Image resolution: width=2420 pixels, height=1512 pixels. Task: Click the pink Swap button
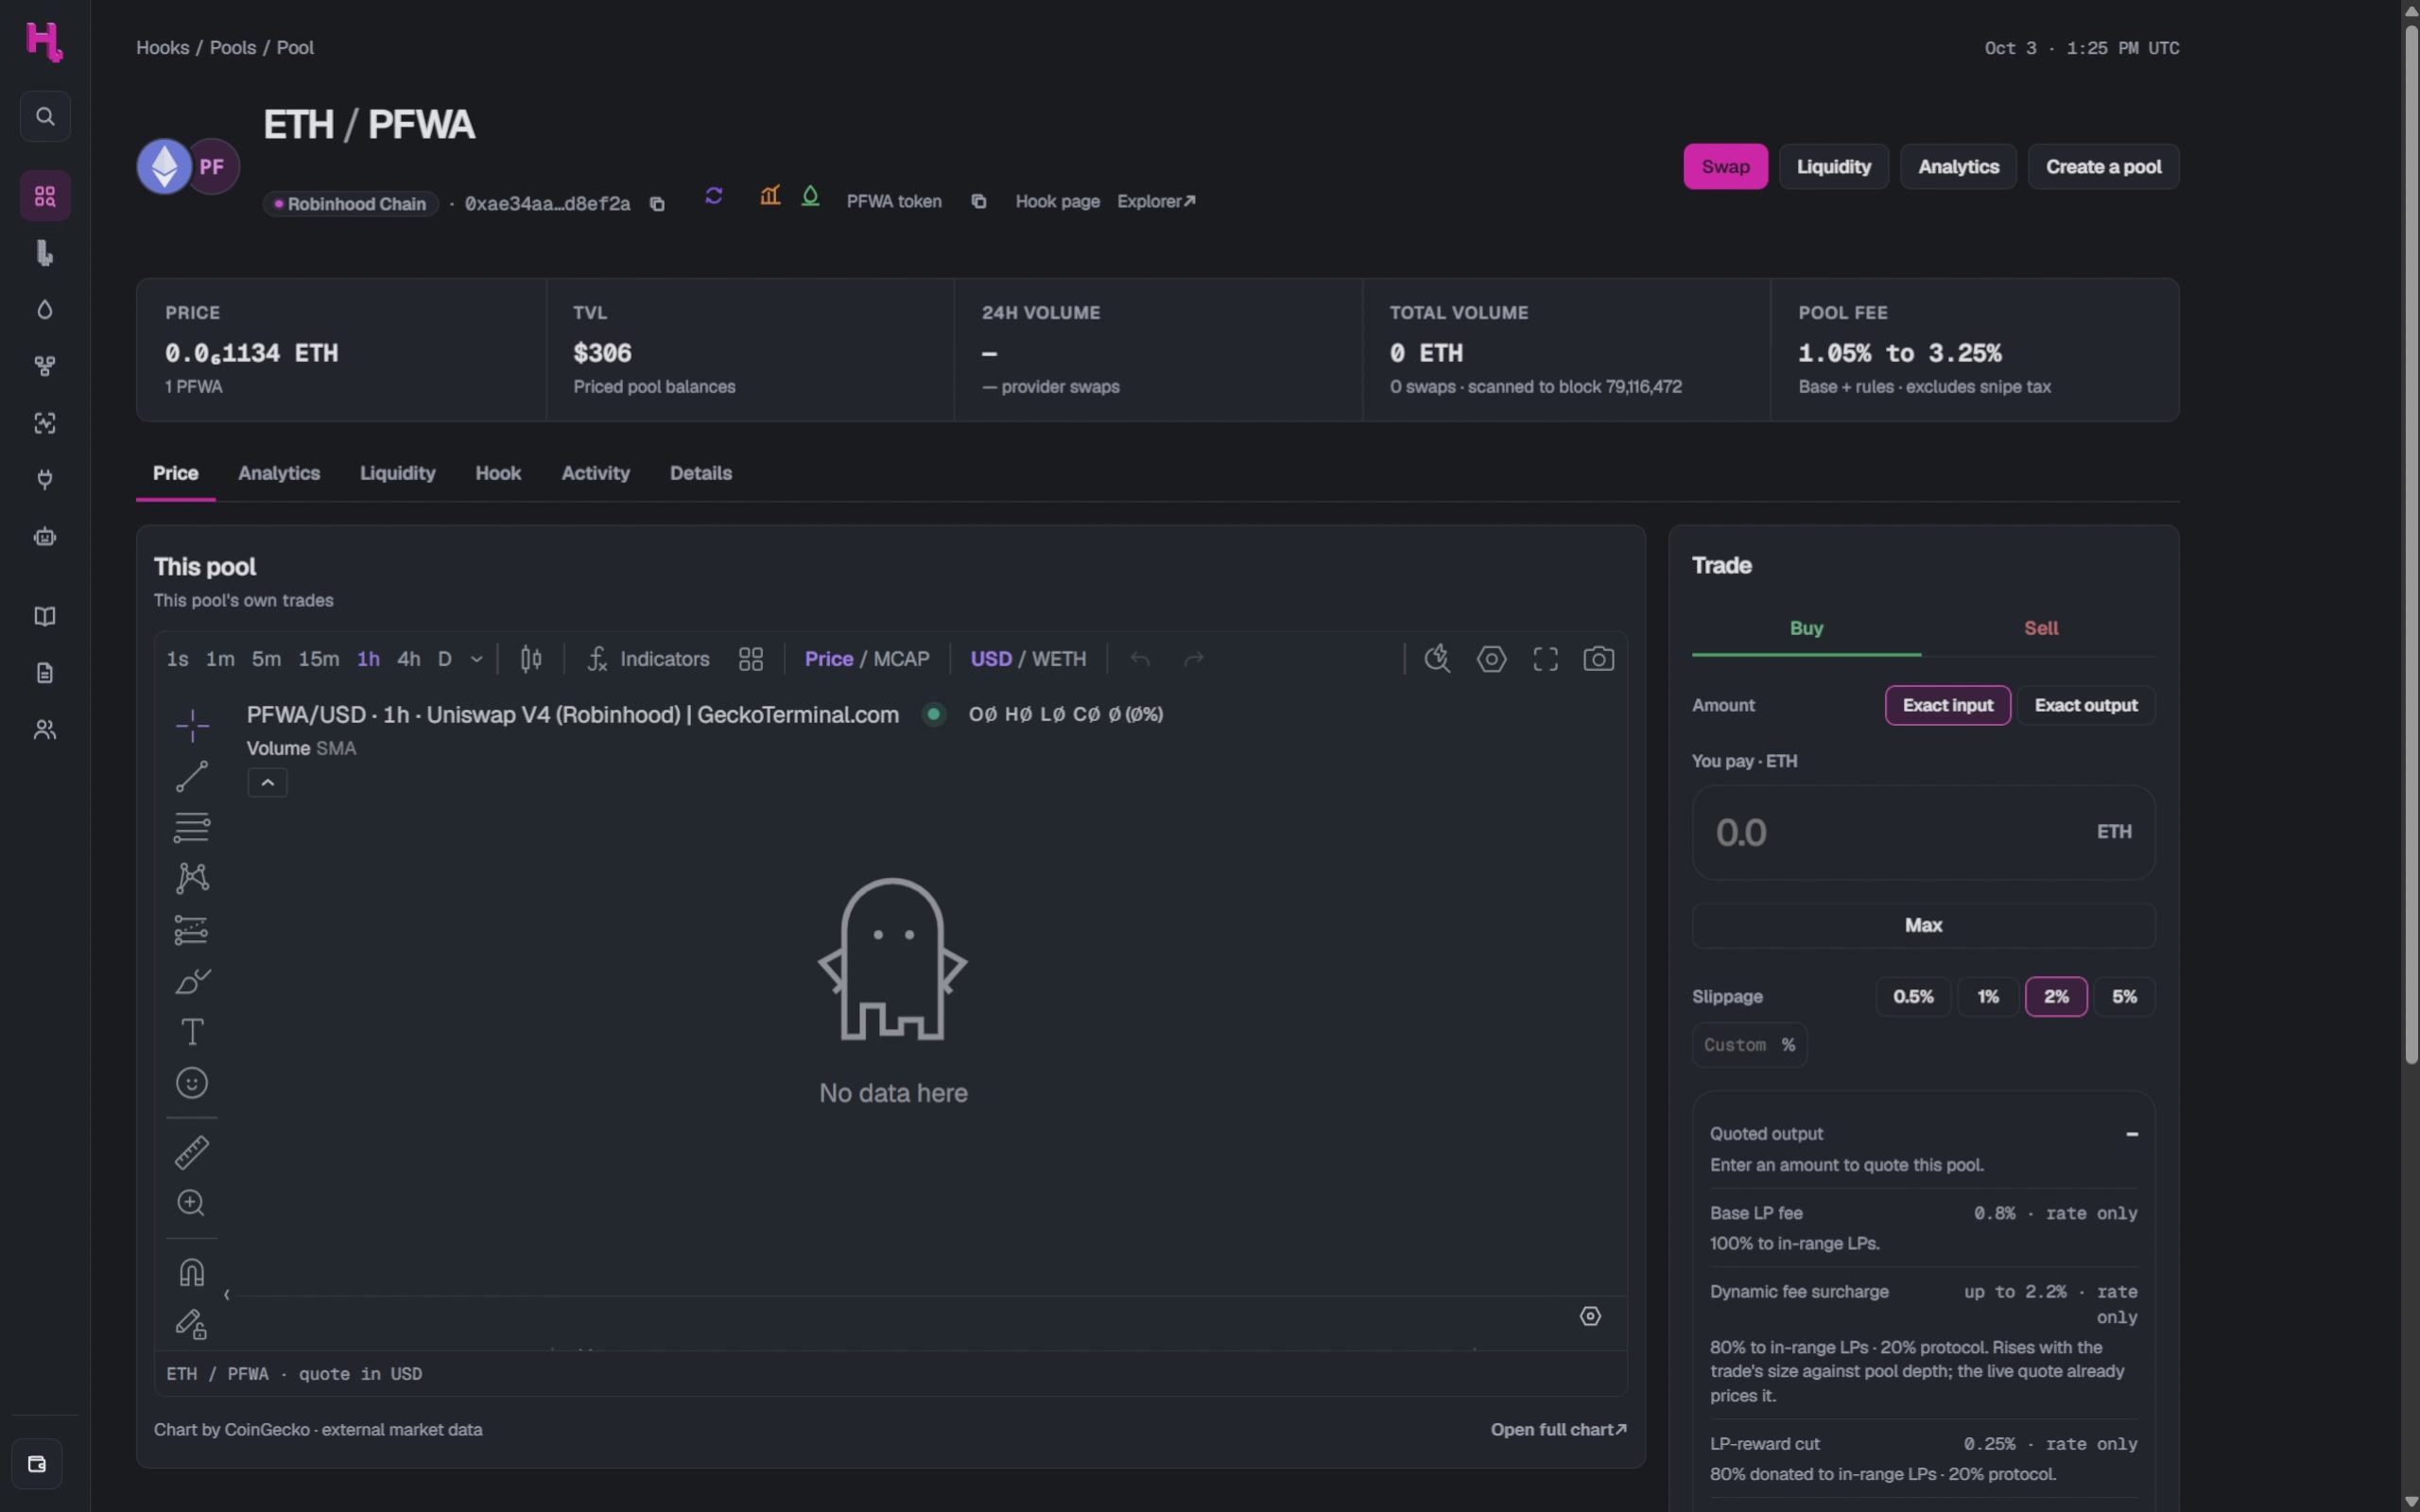[1725, 167]
